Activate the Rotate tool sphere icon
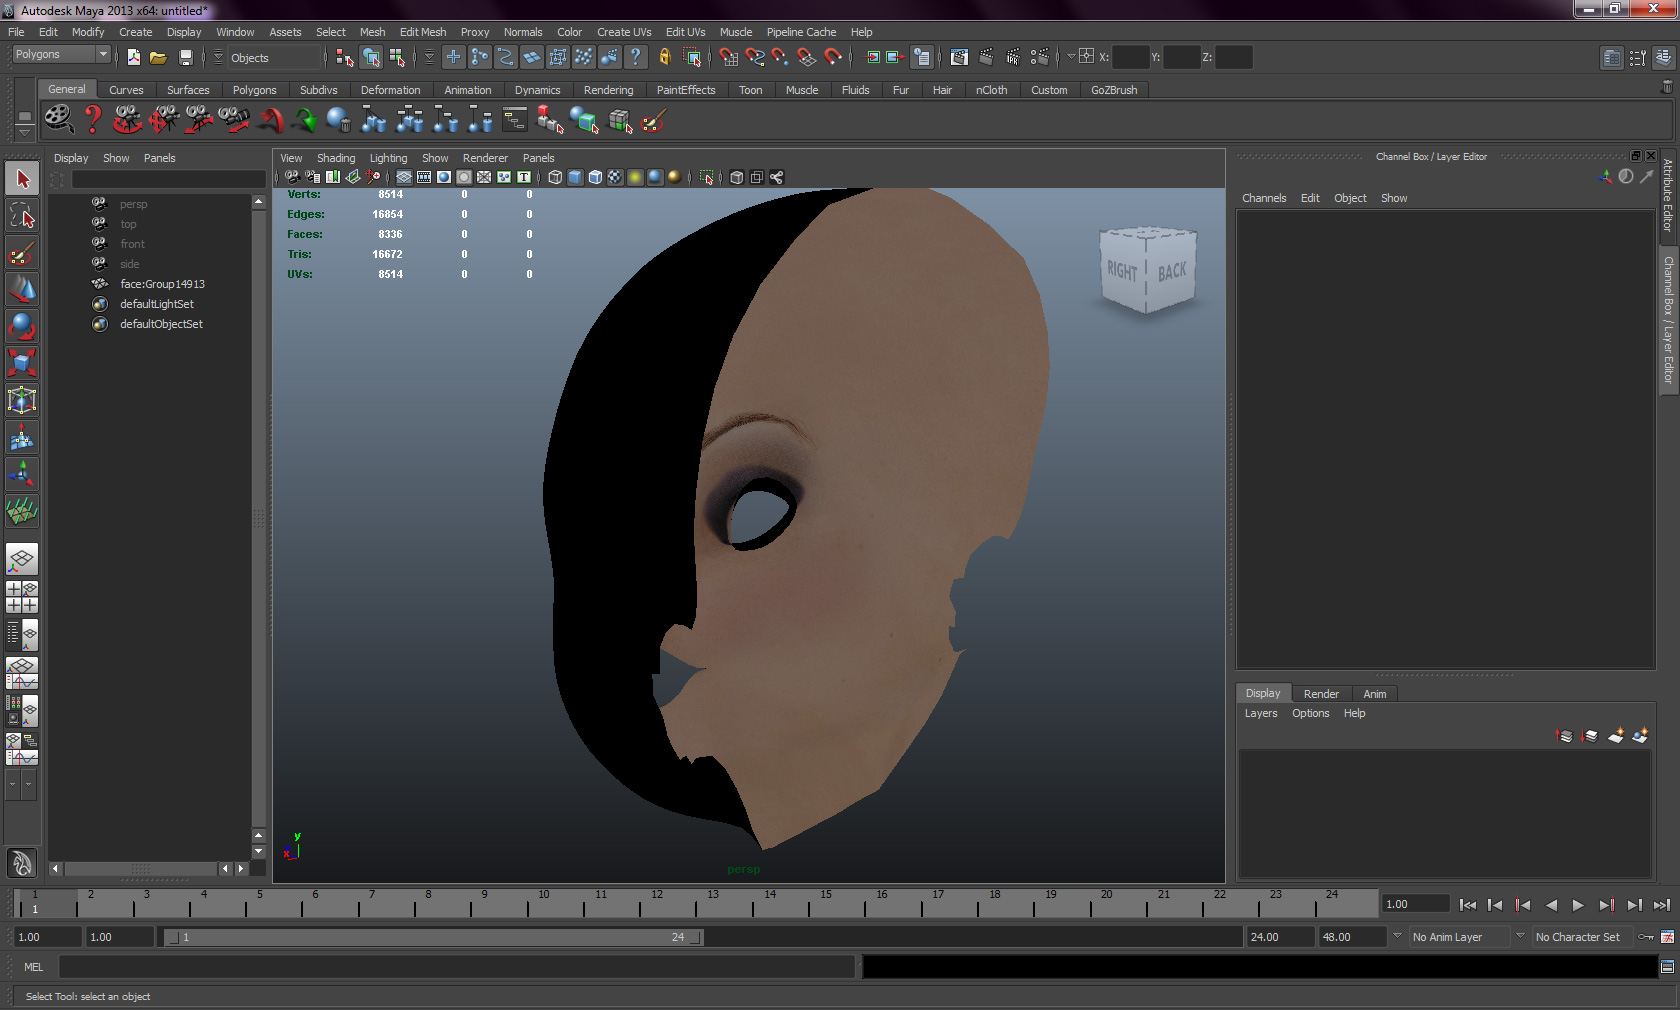 pyautogui.click(x=22, y=327)
